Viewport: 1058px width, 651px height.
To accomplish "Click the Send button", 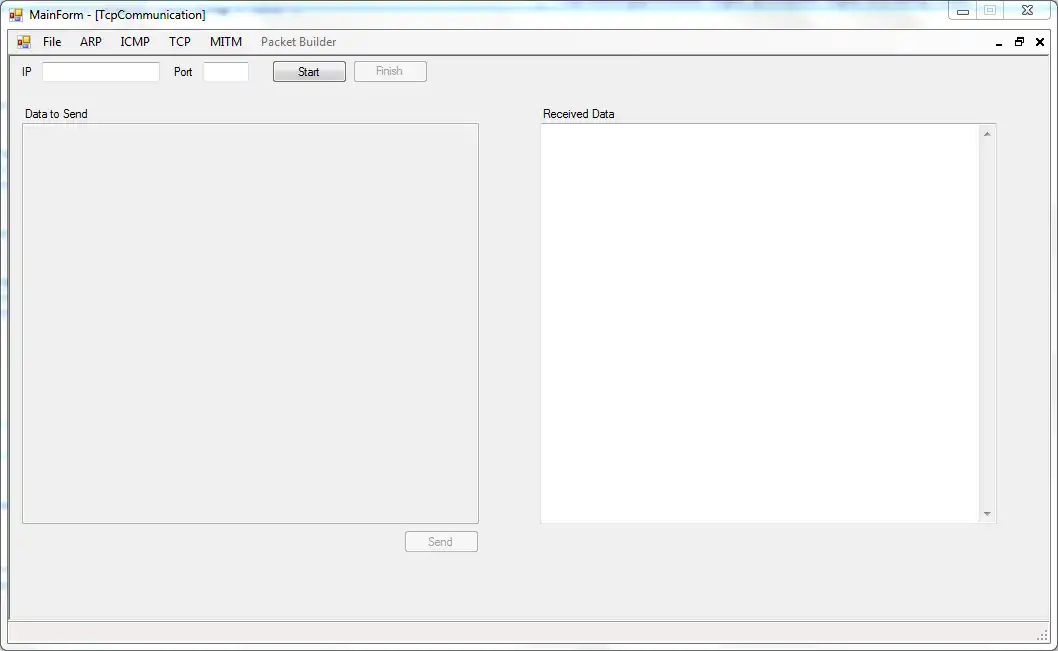I will [441, 542].
